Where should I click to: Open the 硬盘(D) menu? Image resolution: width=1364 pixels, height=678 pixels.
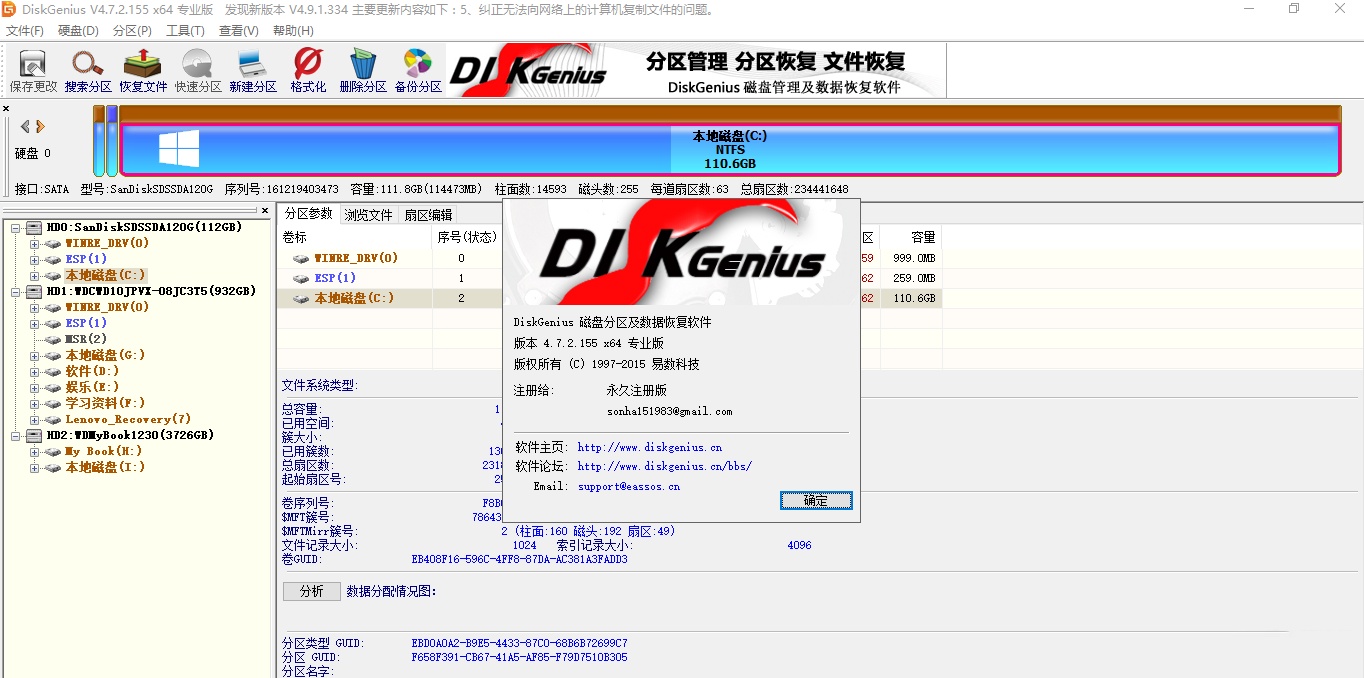click(x=78, y=31)
